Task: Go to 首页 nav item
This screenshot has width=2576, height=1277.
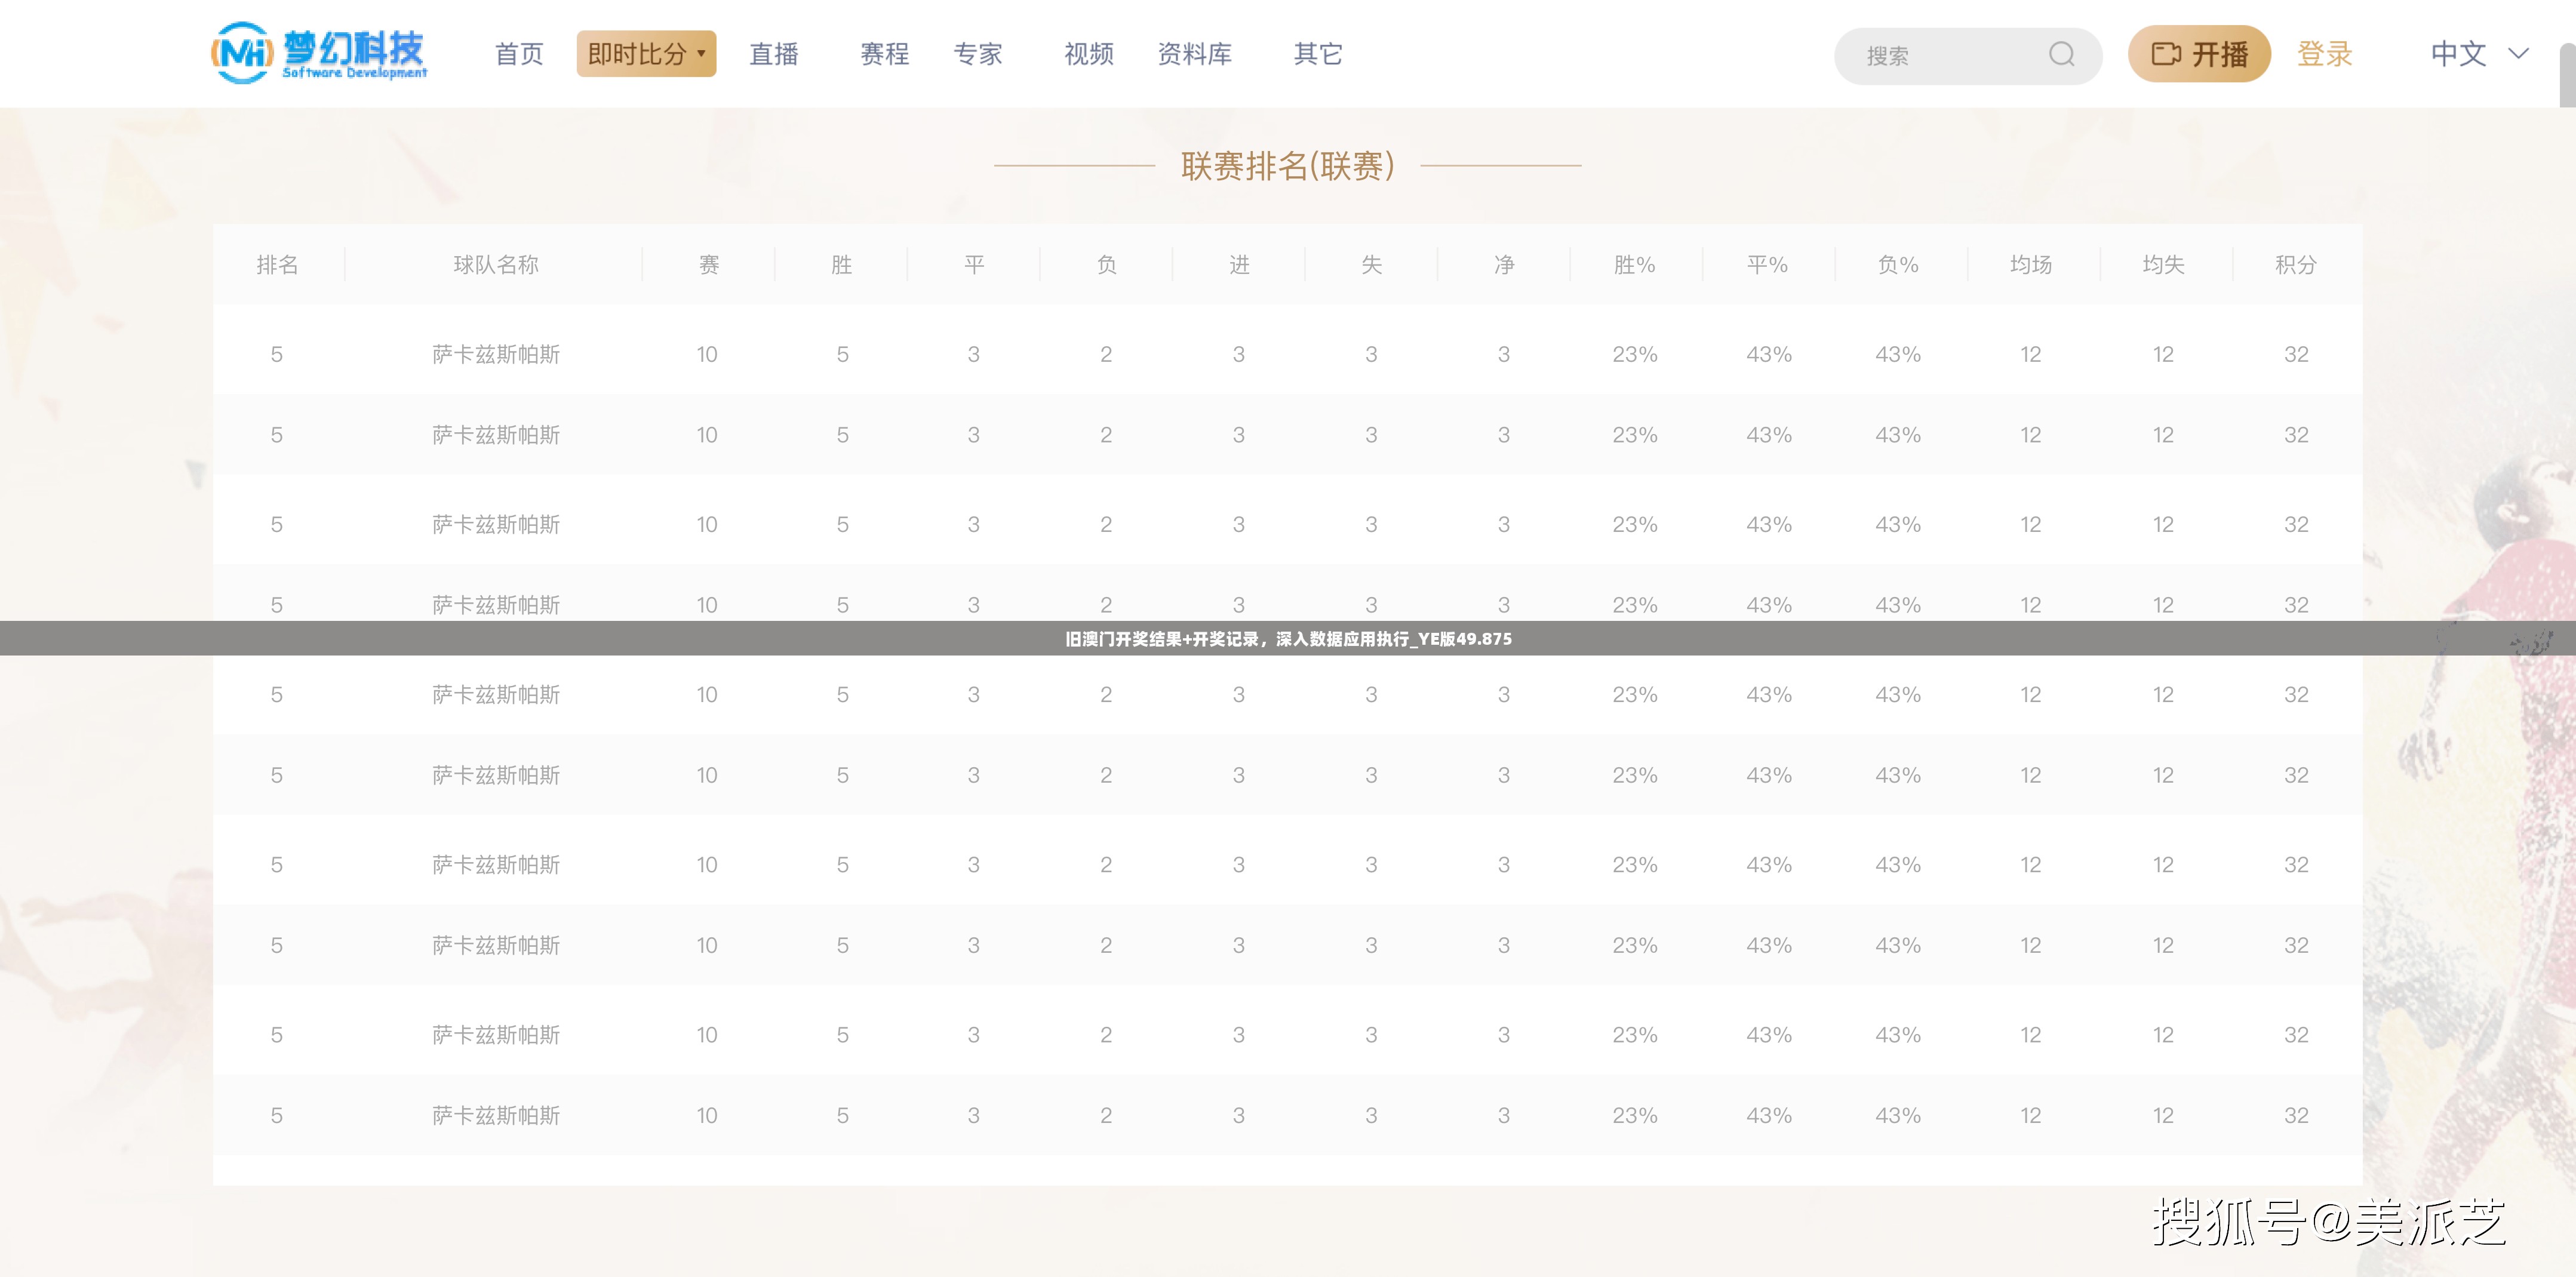Action: click(519, 54)
